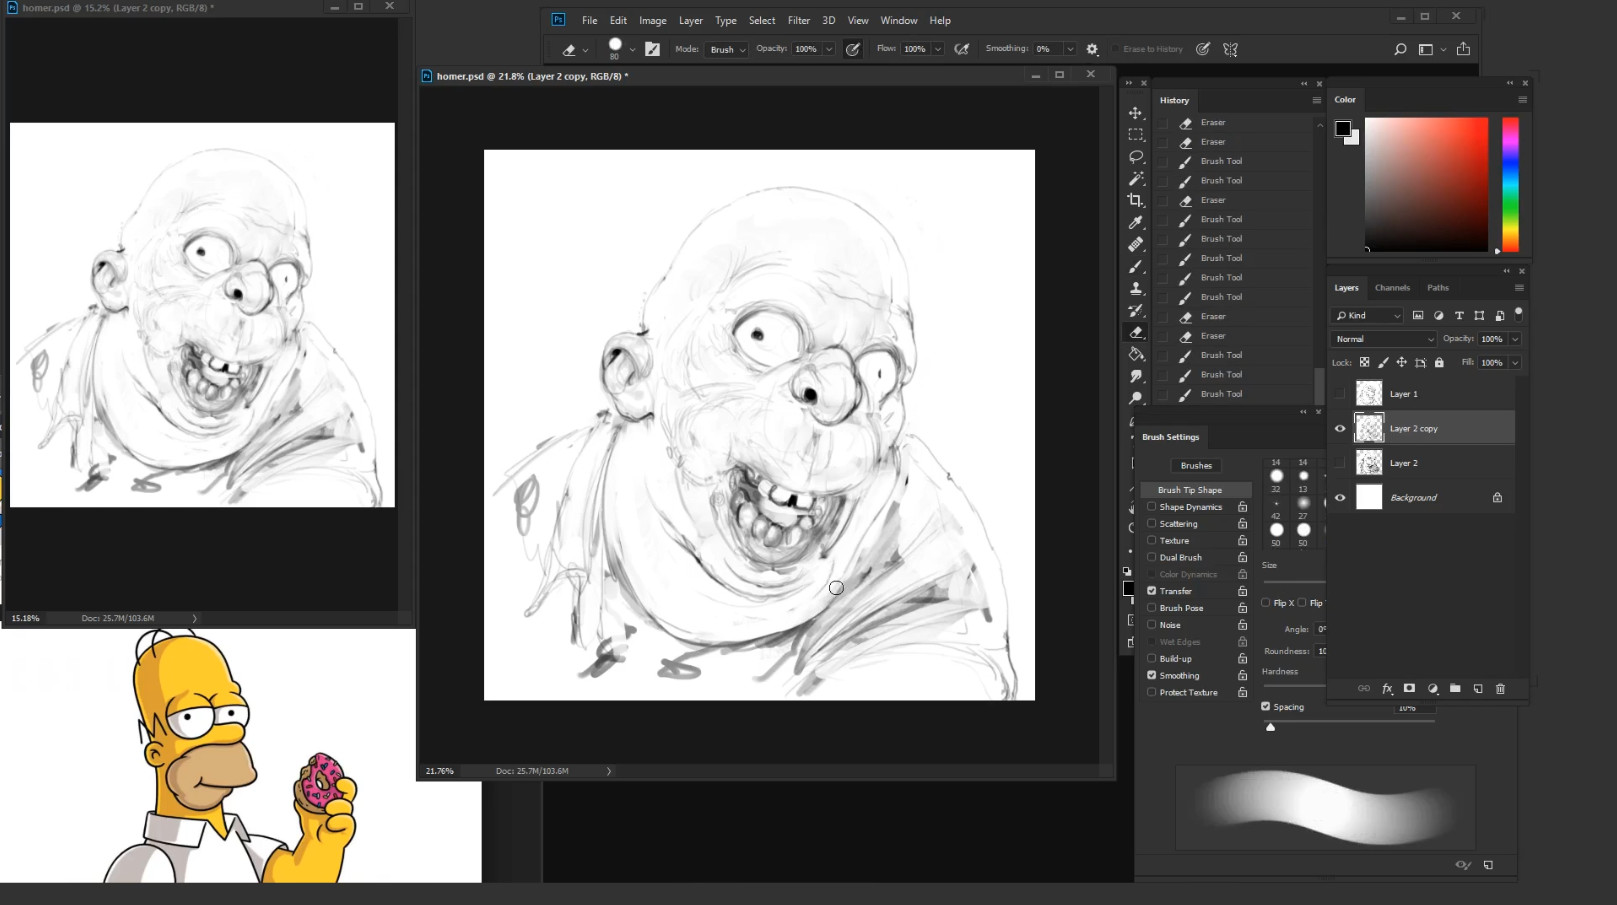Hide the Layer 2 copy layer
The width and height of the screenshot is (1617, 905).
tap(1340, 428)
